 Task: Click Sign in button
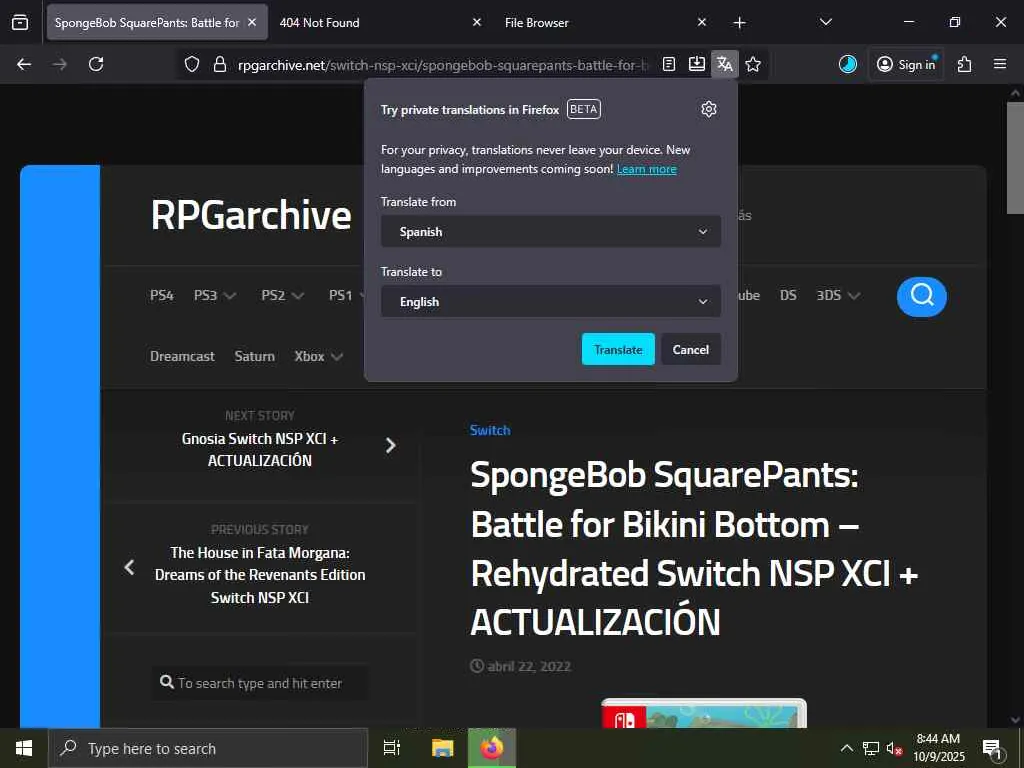coord(906,64)
